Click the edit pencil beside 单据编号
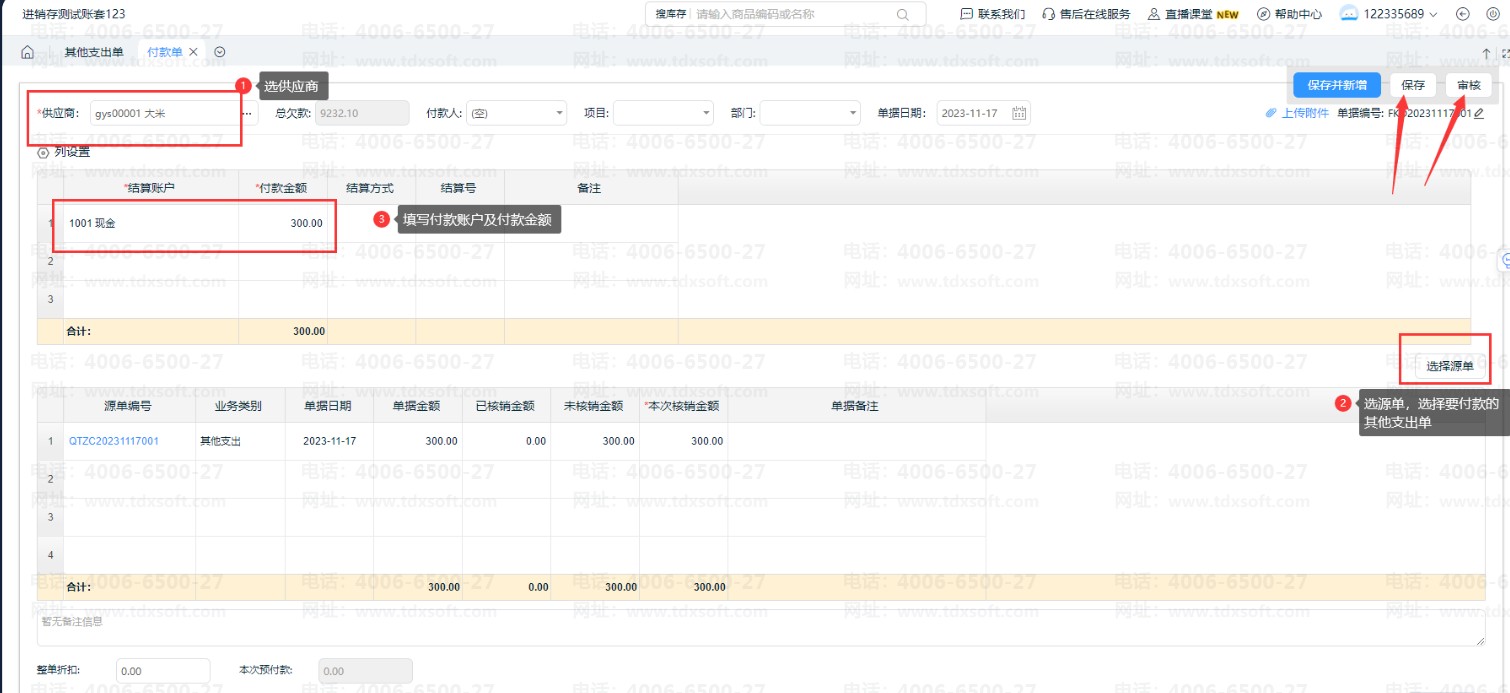The width and height of the screenshot is (1510, 693). tap(1479, 113)
